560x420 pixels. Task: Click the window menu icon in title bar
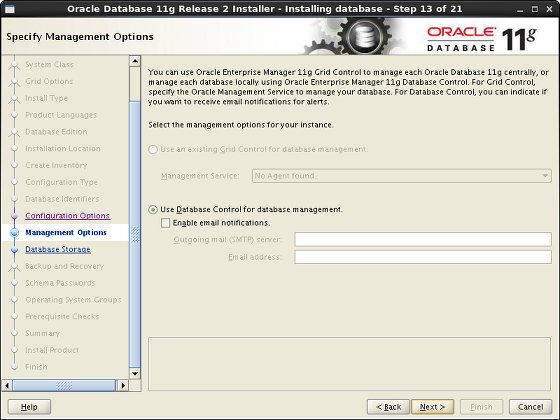tap(10, 9)
